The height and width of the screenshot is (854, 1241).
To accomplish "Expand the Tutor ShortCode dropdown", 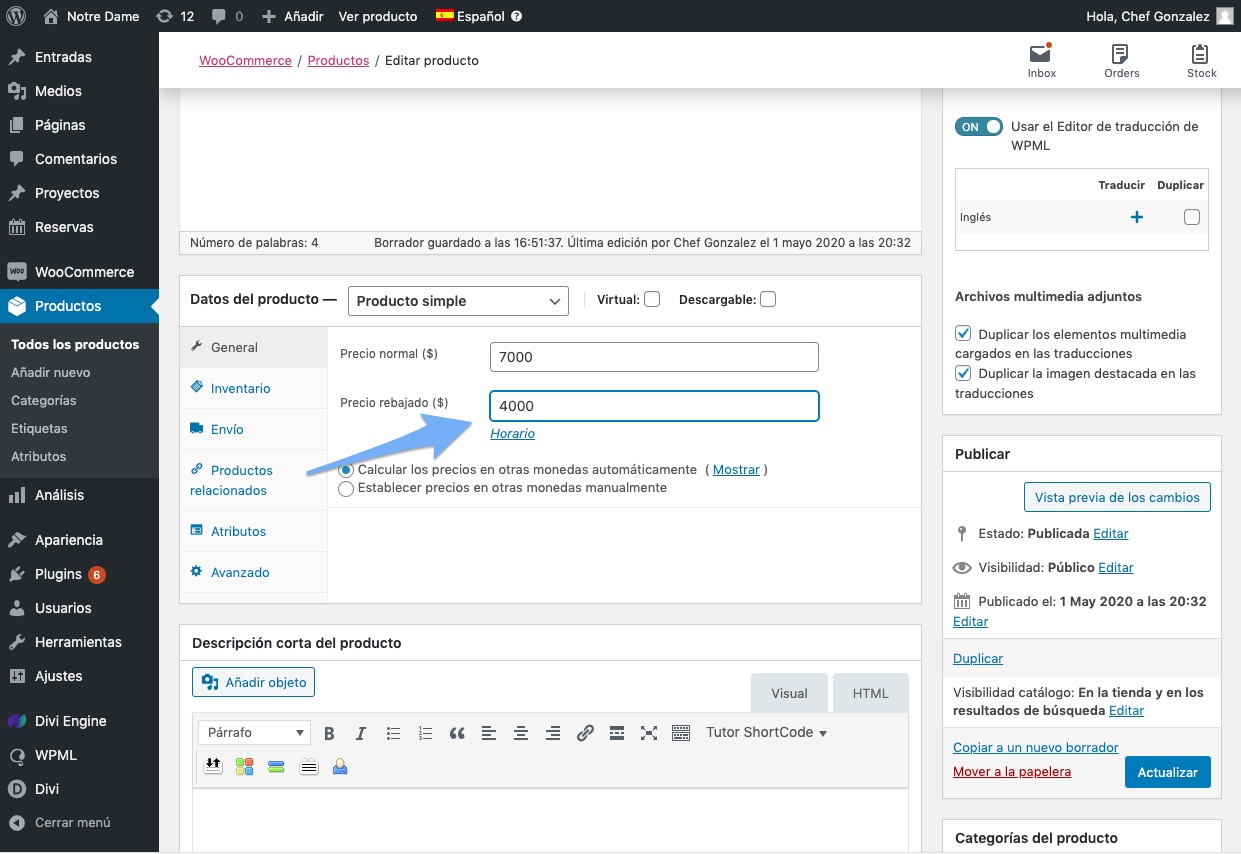I will tap(766, 733).
